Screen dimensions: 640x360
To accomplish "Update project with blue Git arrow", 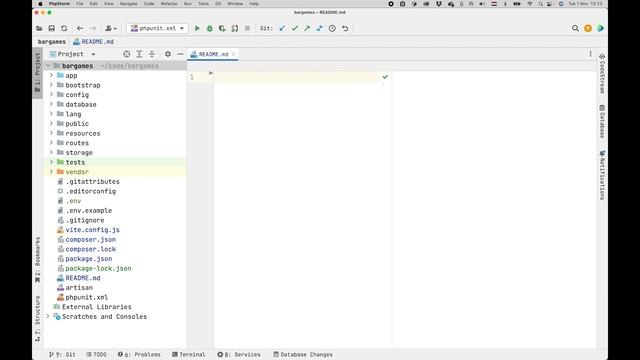I will point(282,28).
